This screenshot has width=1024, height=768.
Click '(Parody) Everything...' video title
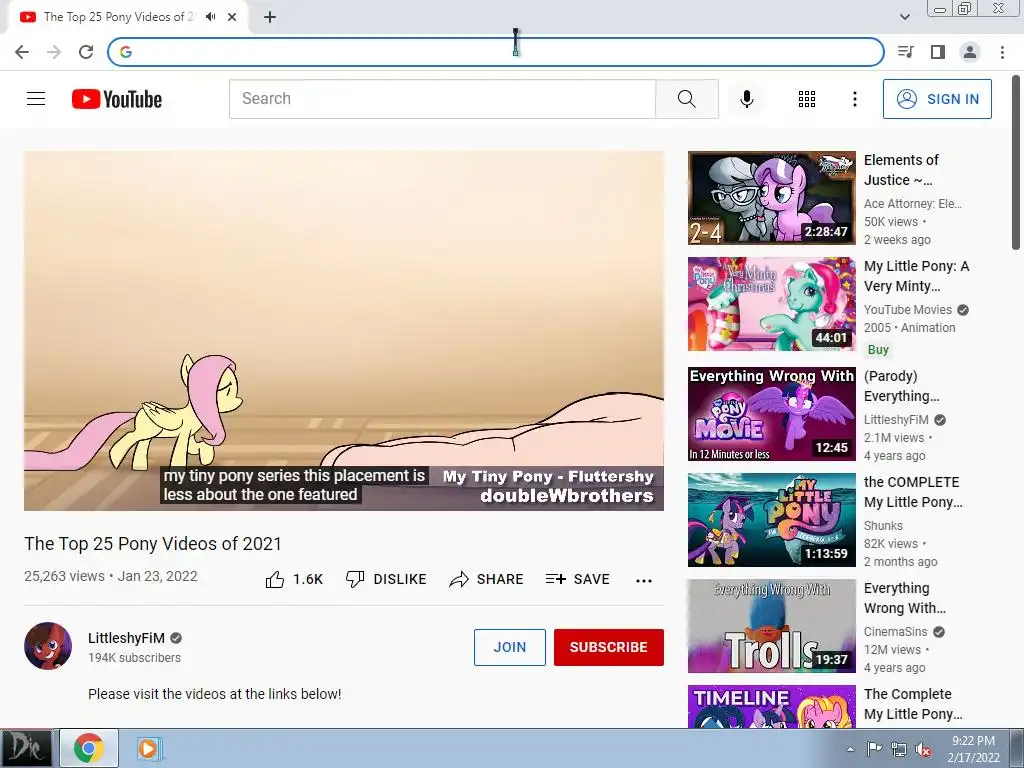click(901, 386)
